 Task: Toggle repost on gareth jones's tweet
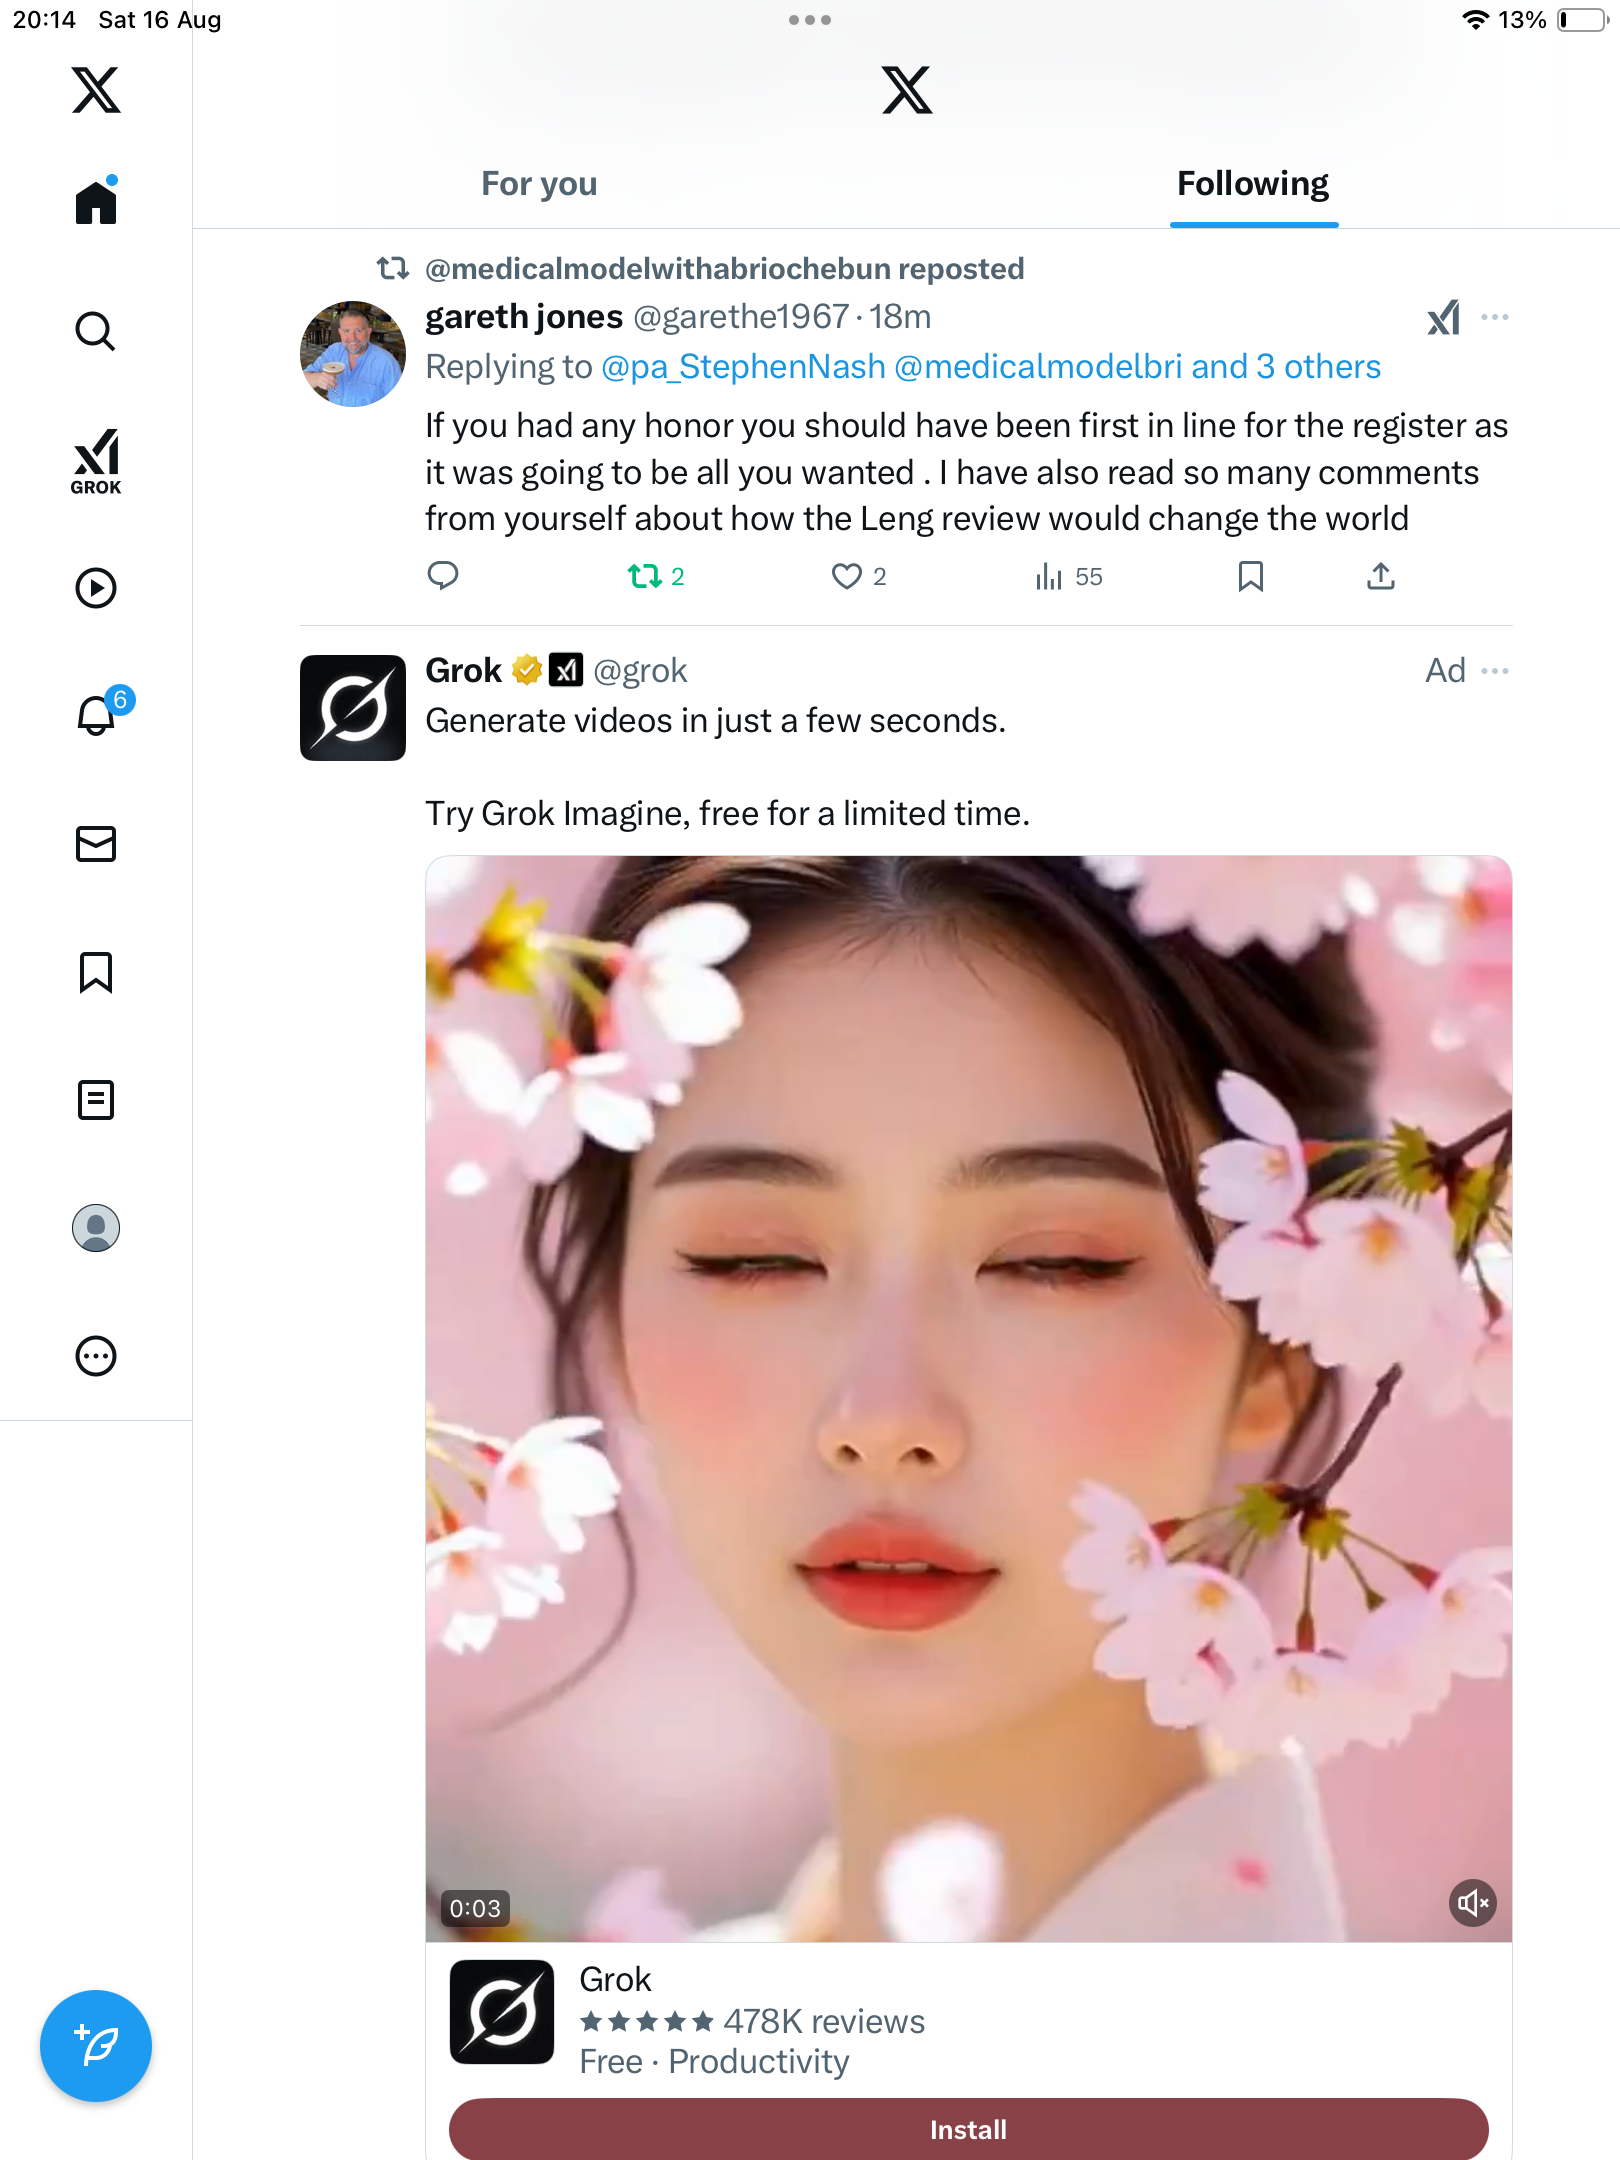coord(645,576)
